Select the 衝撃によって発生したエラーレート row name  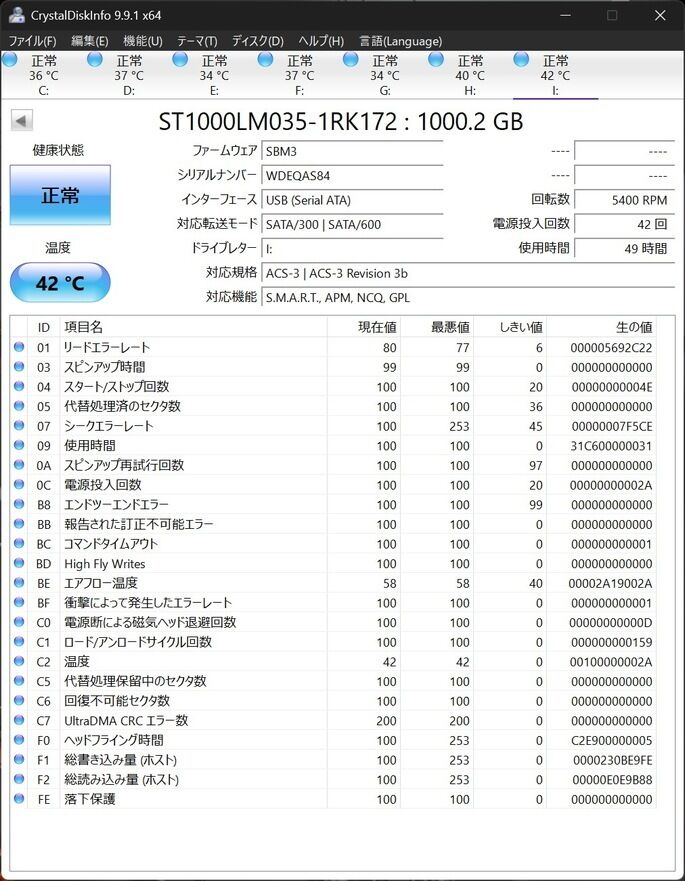coord(148,602)
